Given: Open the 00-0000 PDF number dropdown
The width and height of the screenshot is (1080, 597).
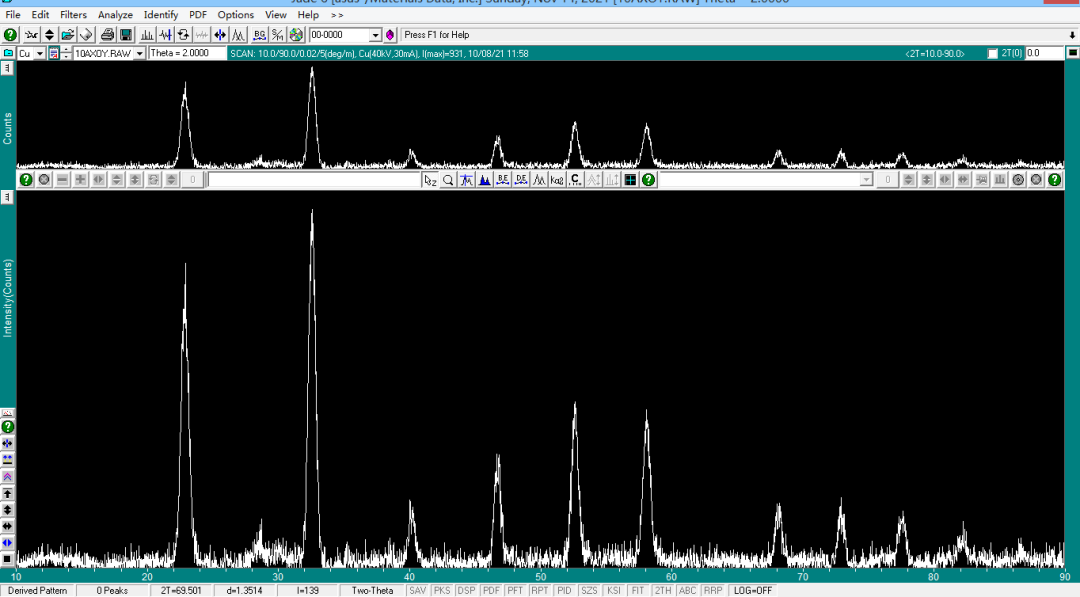Looking at the screenshot, I should (x=376, y=35).
